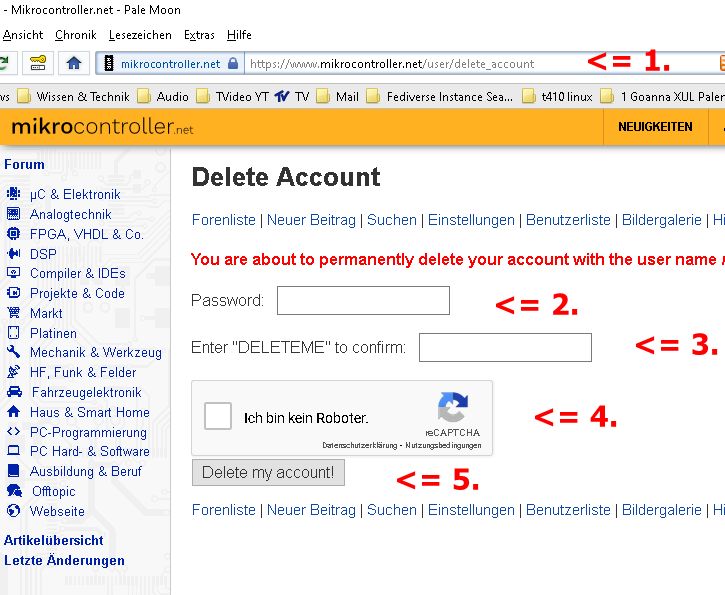
Task: Click the PC Hard- & Software laptop icon
Action: tap(14, 450)
